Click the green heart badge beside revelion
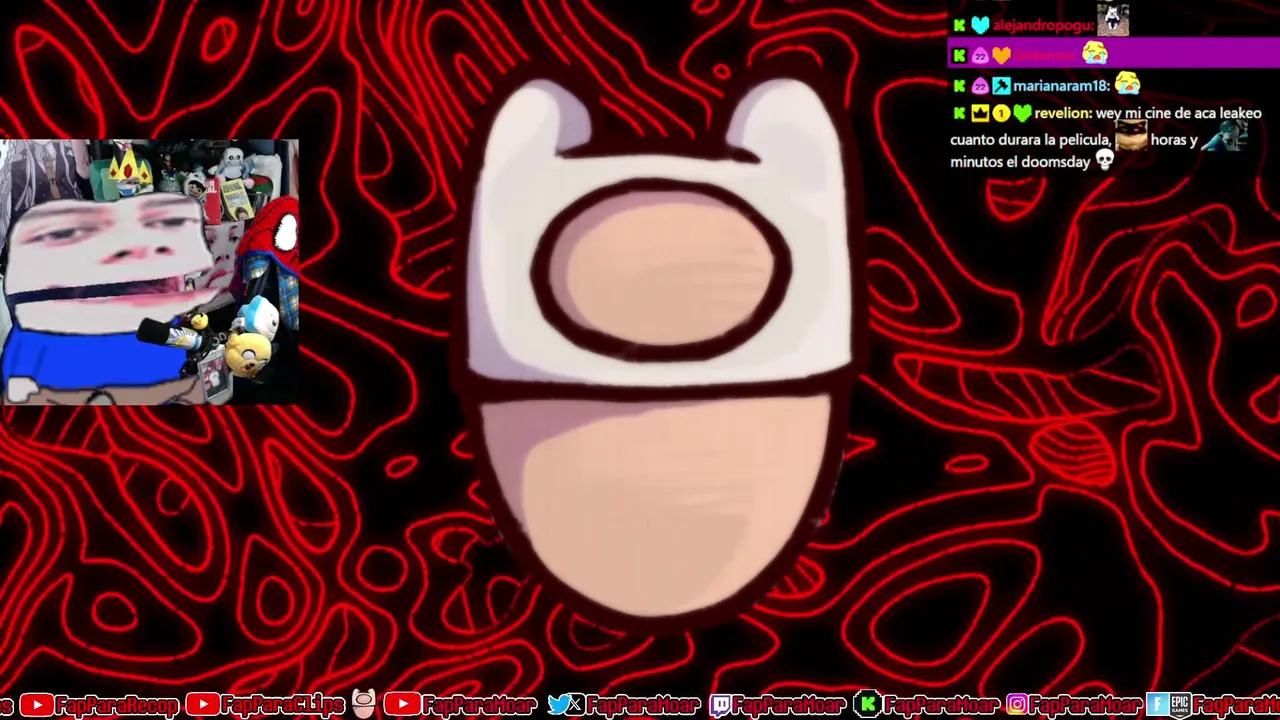The image size is (1280, 720). (x=1021, y=114)
